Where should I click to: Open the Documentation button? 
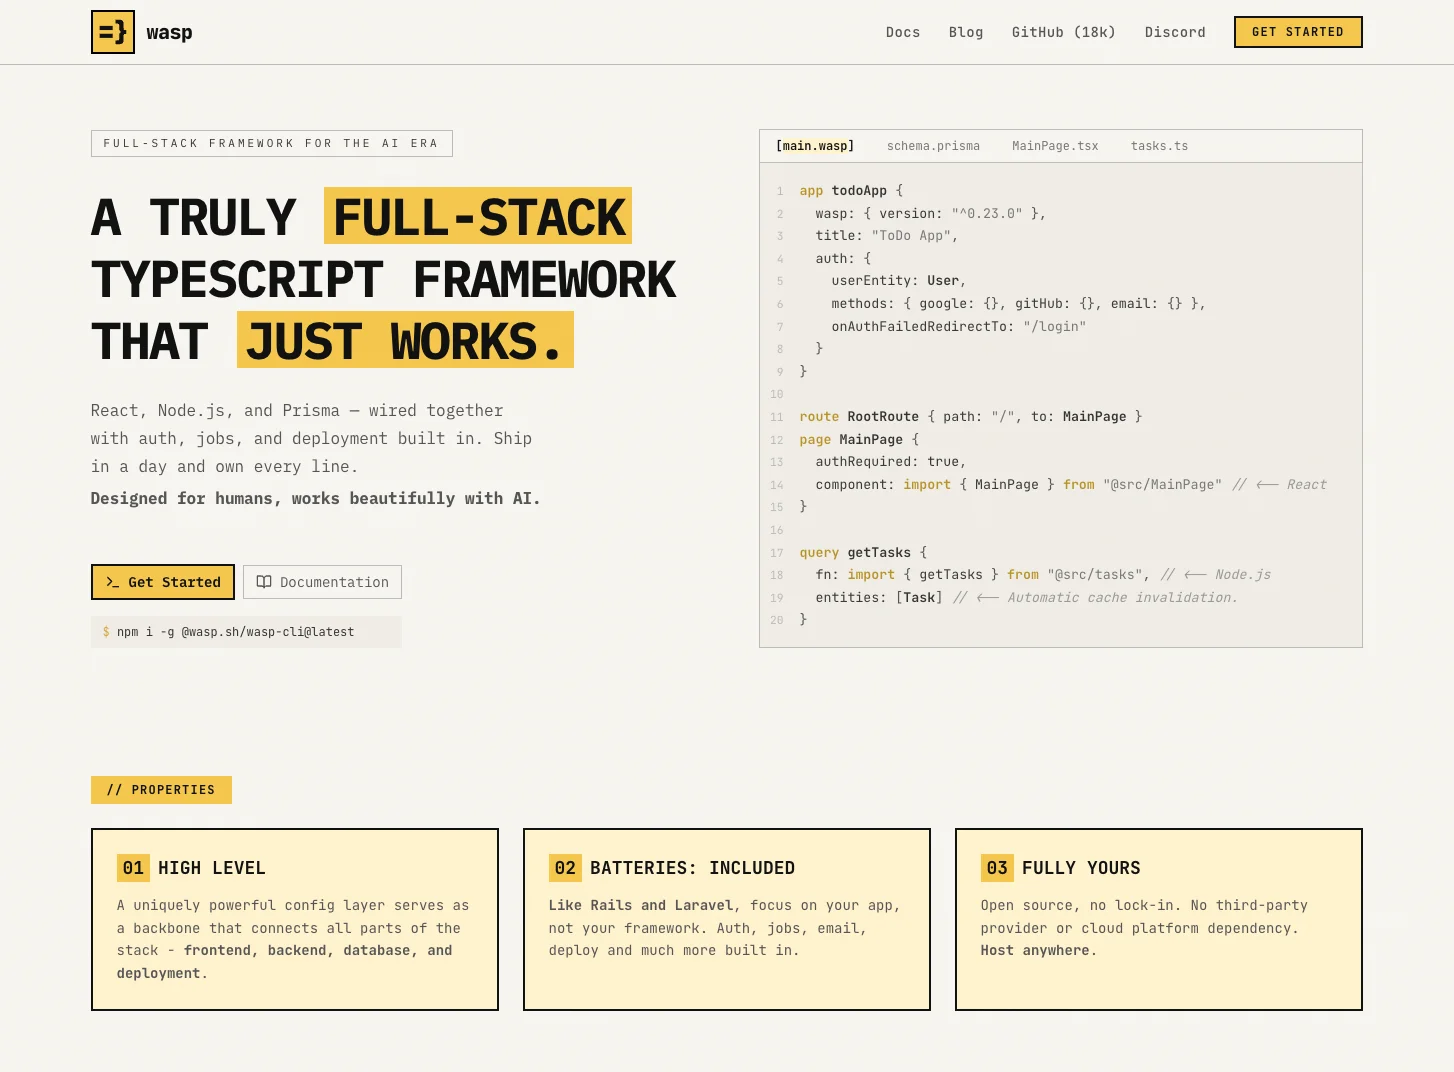click(322, 582)
